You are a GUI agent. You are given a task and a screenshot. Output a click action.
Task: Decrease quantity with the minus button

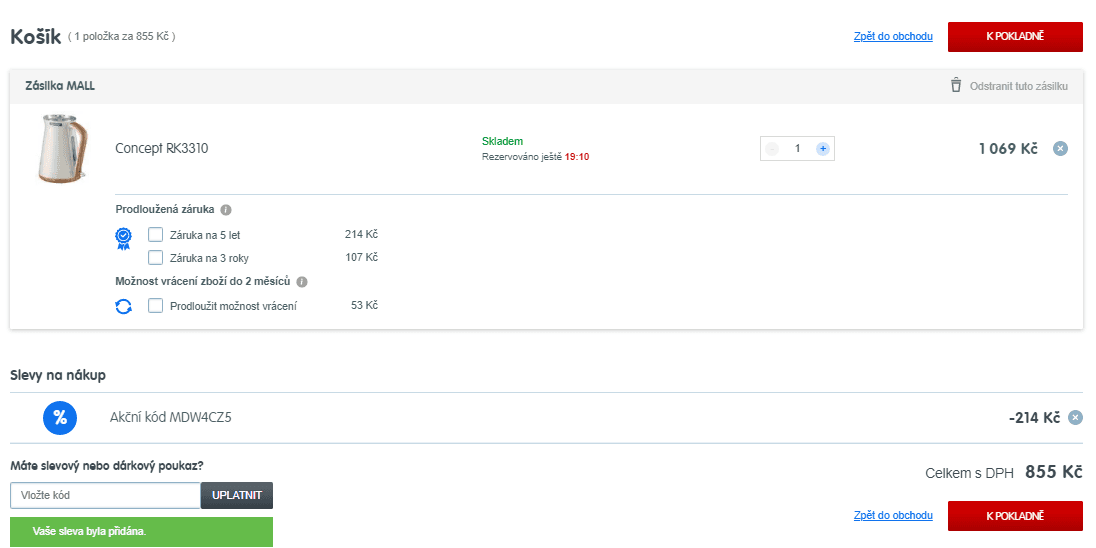(772, 149)
